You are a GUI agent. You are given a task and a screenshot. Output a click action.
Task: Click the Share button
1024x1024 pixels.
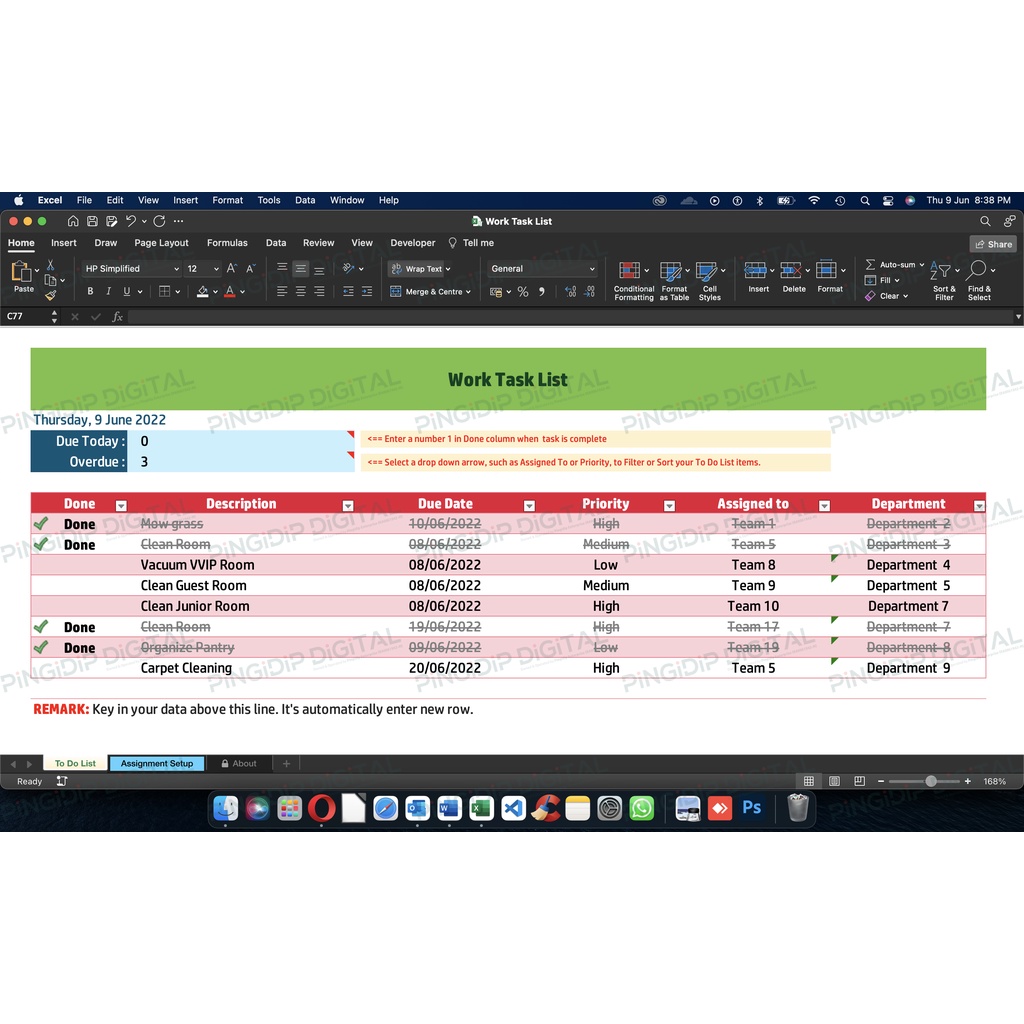coord(993,244)
